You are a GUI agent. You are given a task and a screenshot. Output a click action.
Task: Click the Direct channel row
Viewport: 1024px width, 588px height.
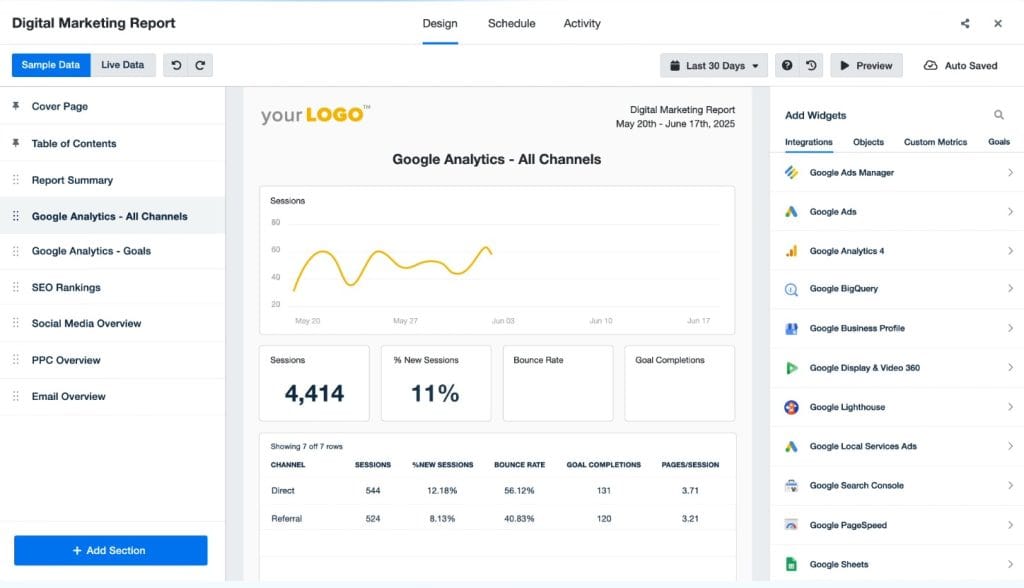497,490
